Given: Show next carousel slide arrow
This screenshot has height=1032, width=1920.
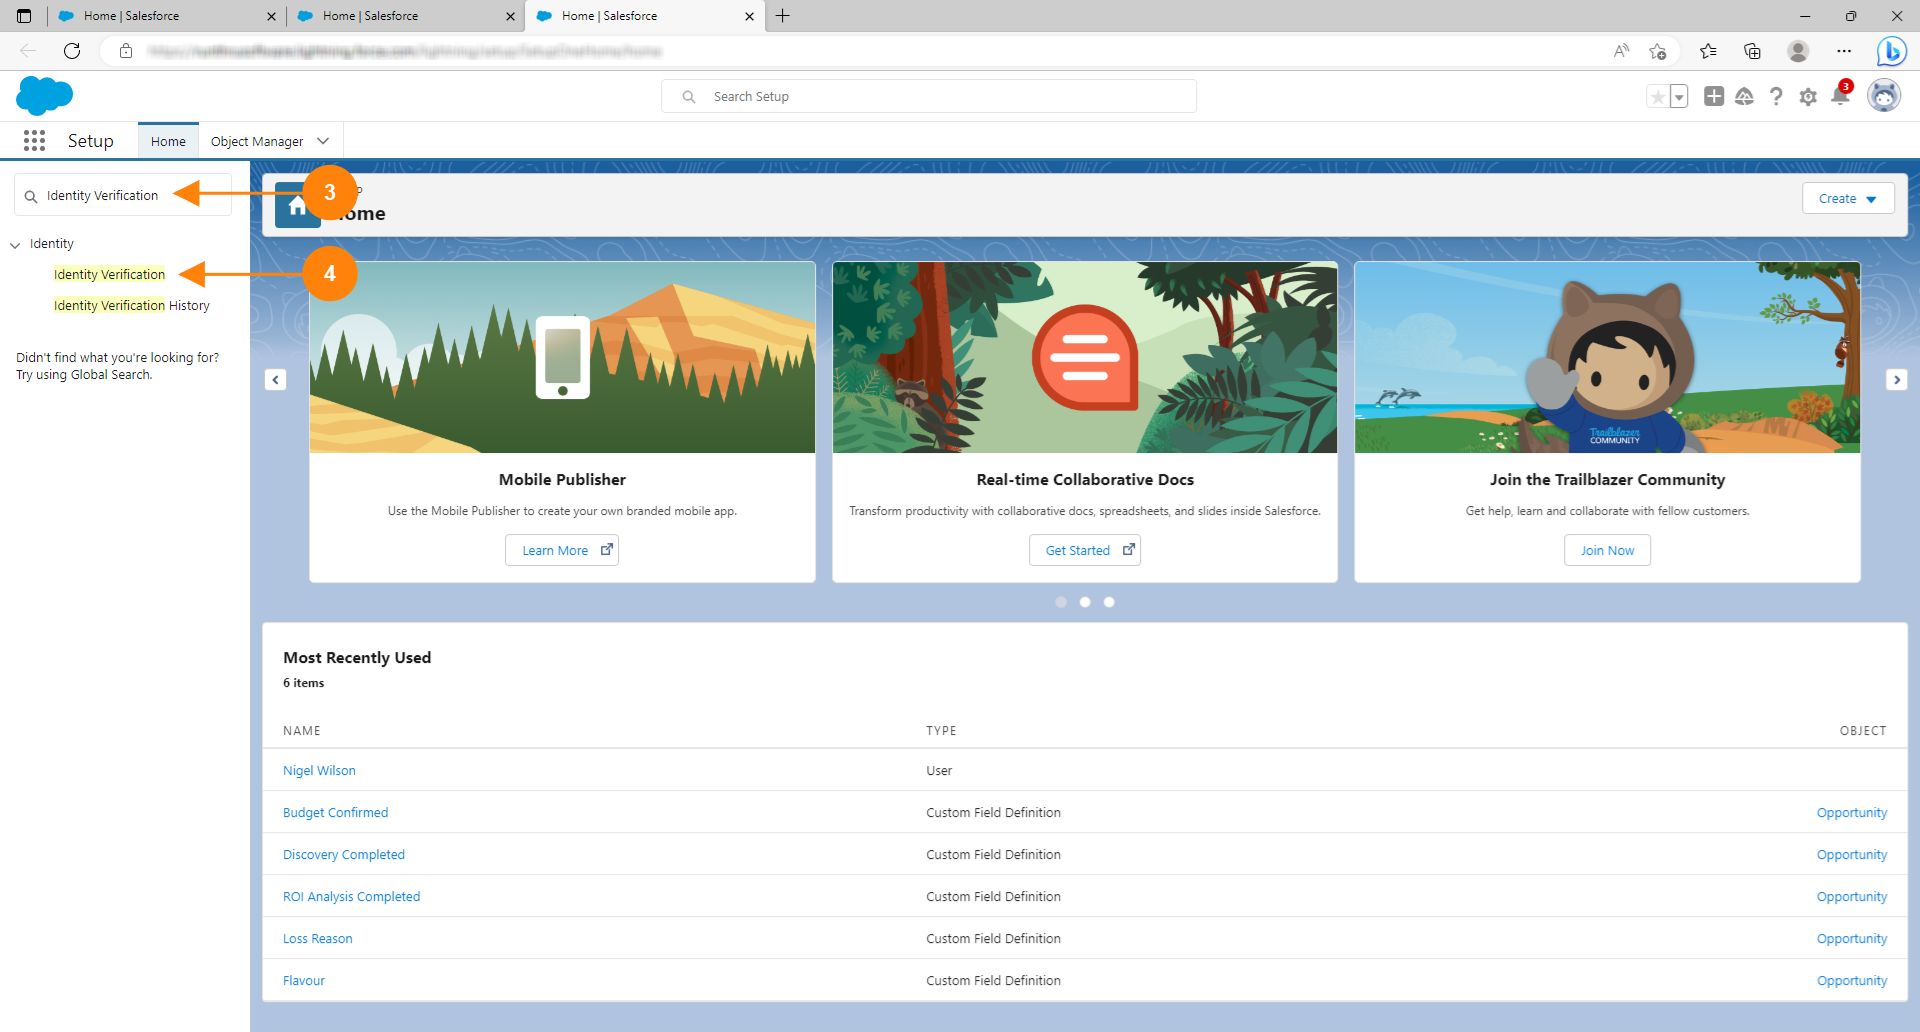Looking at the screenshot, I should click(1896, 380).
